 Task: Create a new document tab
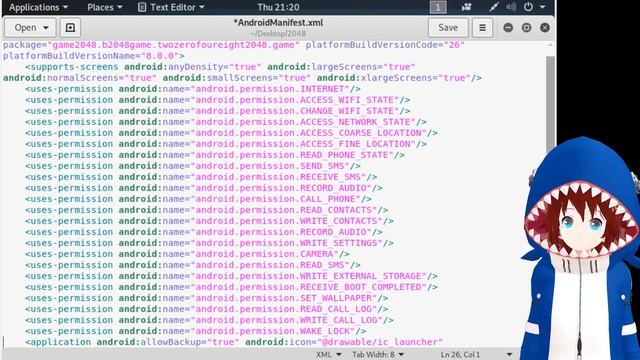tap(70, 27)
